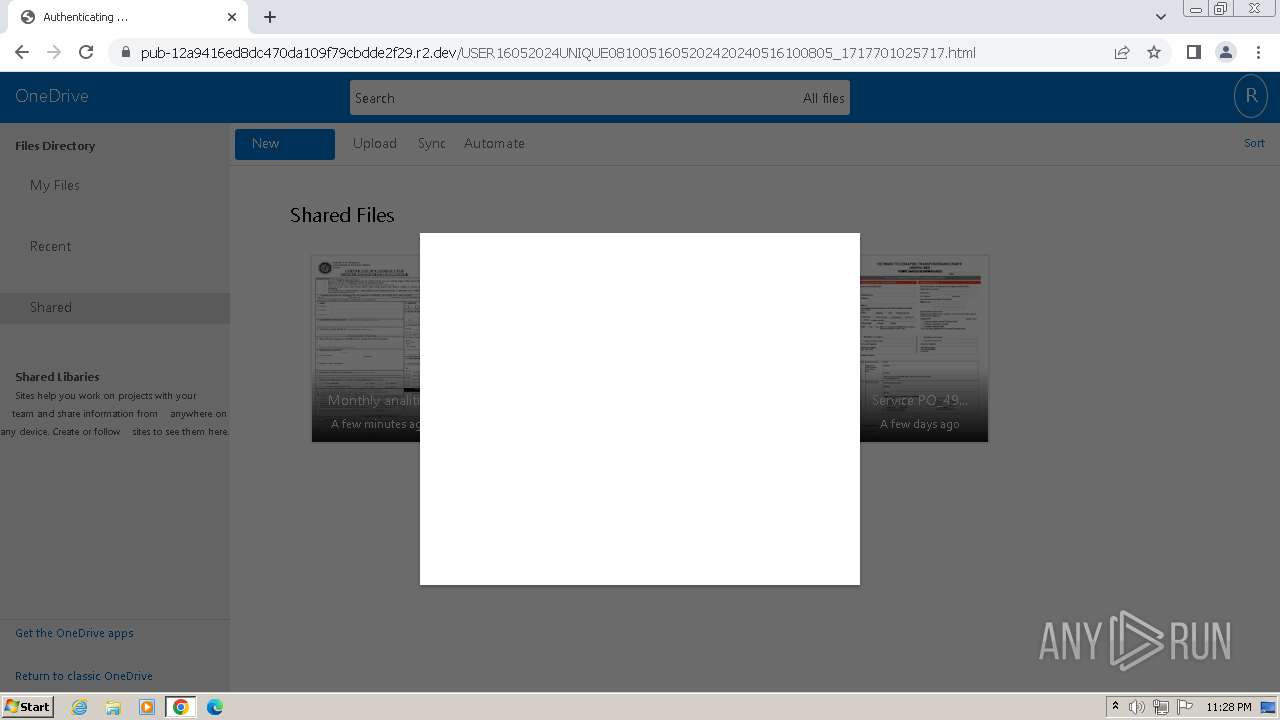Open site info icon in address bar
Screen dimensions: 1280x720
(x=125, y=53)
